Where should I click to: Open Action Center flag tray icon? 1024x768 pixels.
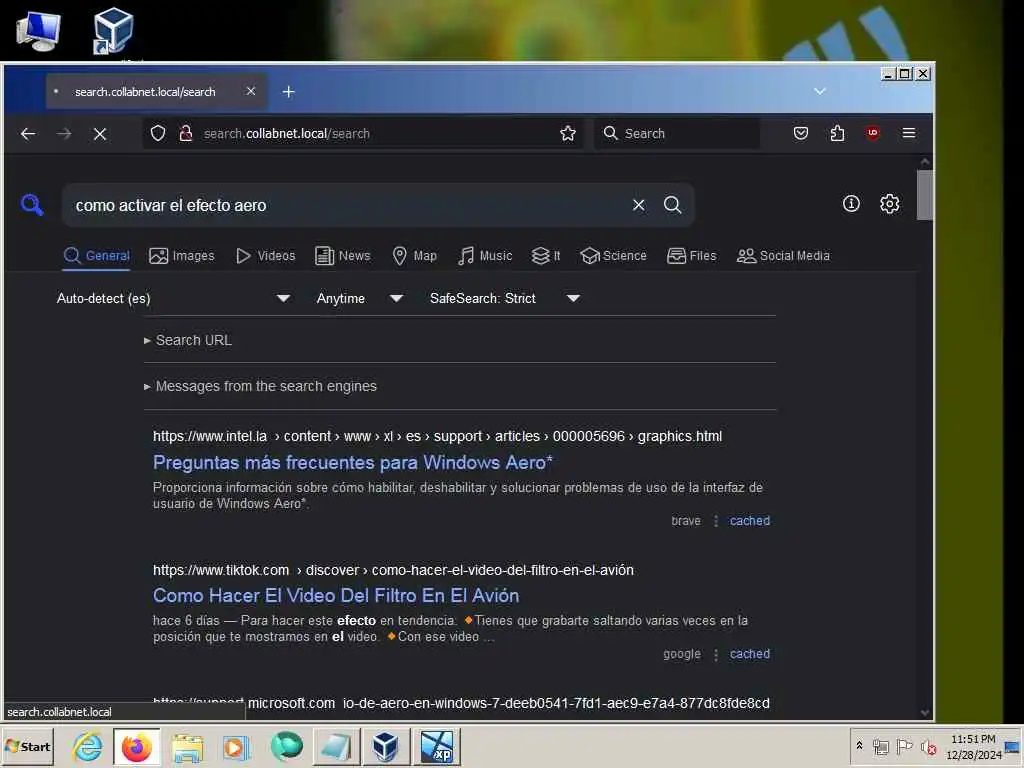tap(904, 746)
